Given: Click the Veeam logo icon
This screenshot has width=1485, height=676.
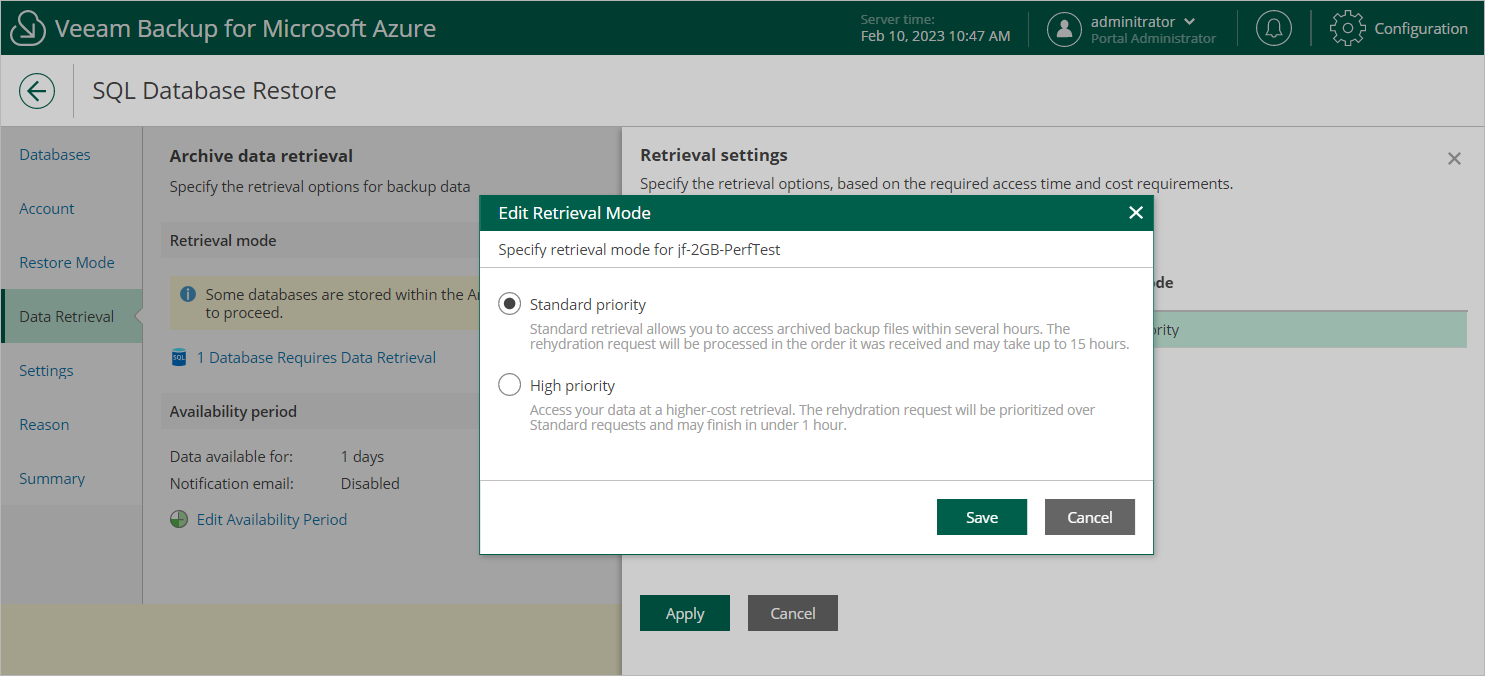Looking at the screenshot, I should coord(28,29).
